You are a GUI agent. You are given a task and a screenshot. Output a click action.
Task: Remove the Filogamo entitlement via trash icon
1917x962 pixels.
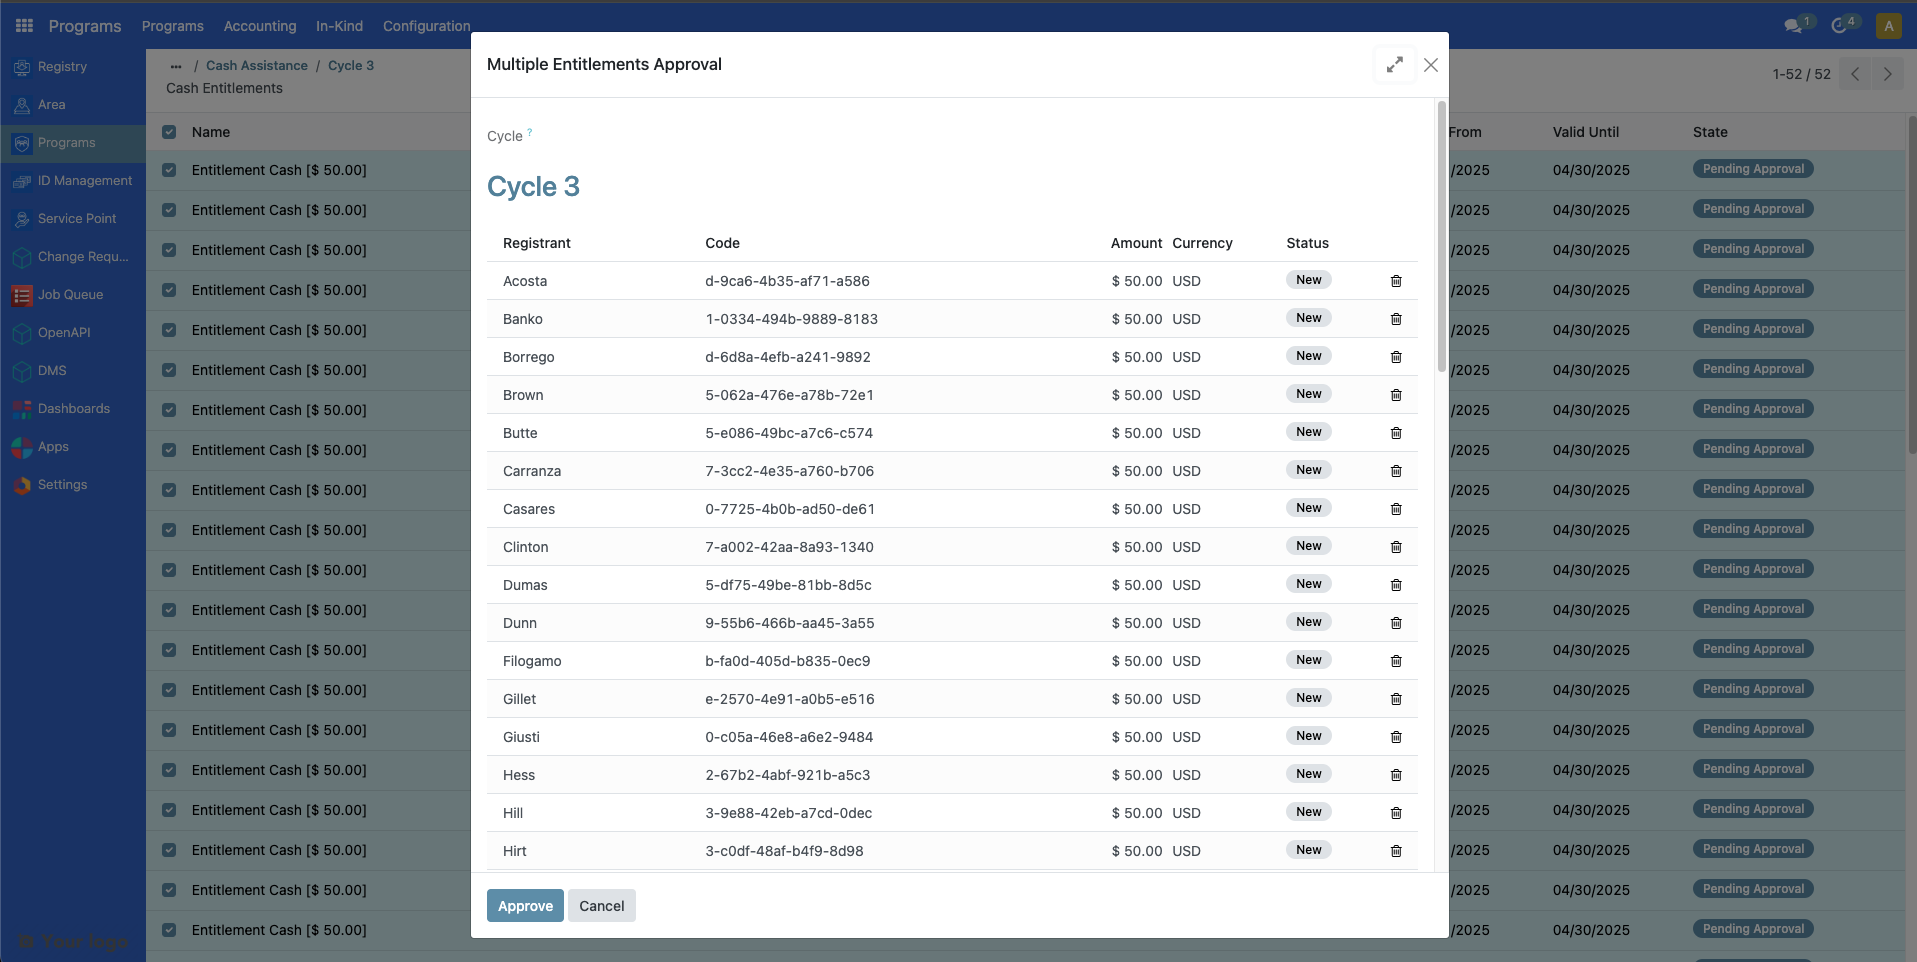coord(1396,661)
